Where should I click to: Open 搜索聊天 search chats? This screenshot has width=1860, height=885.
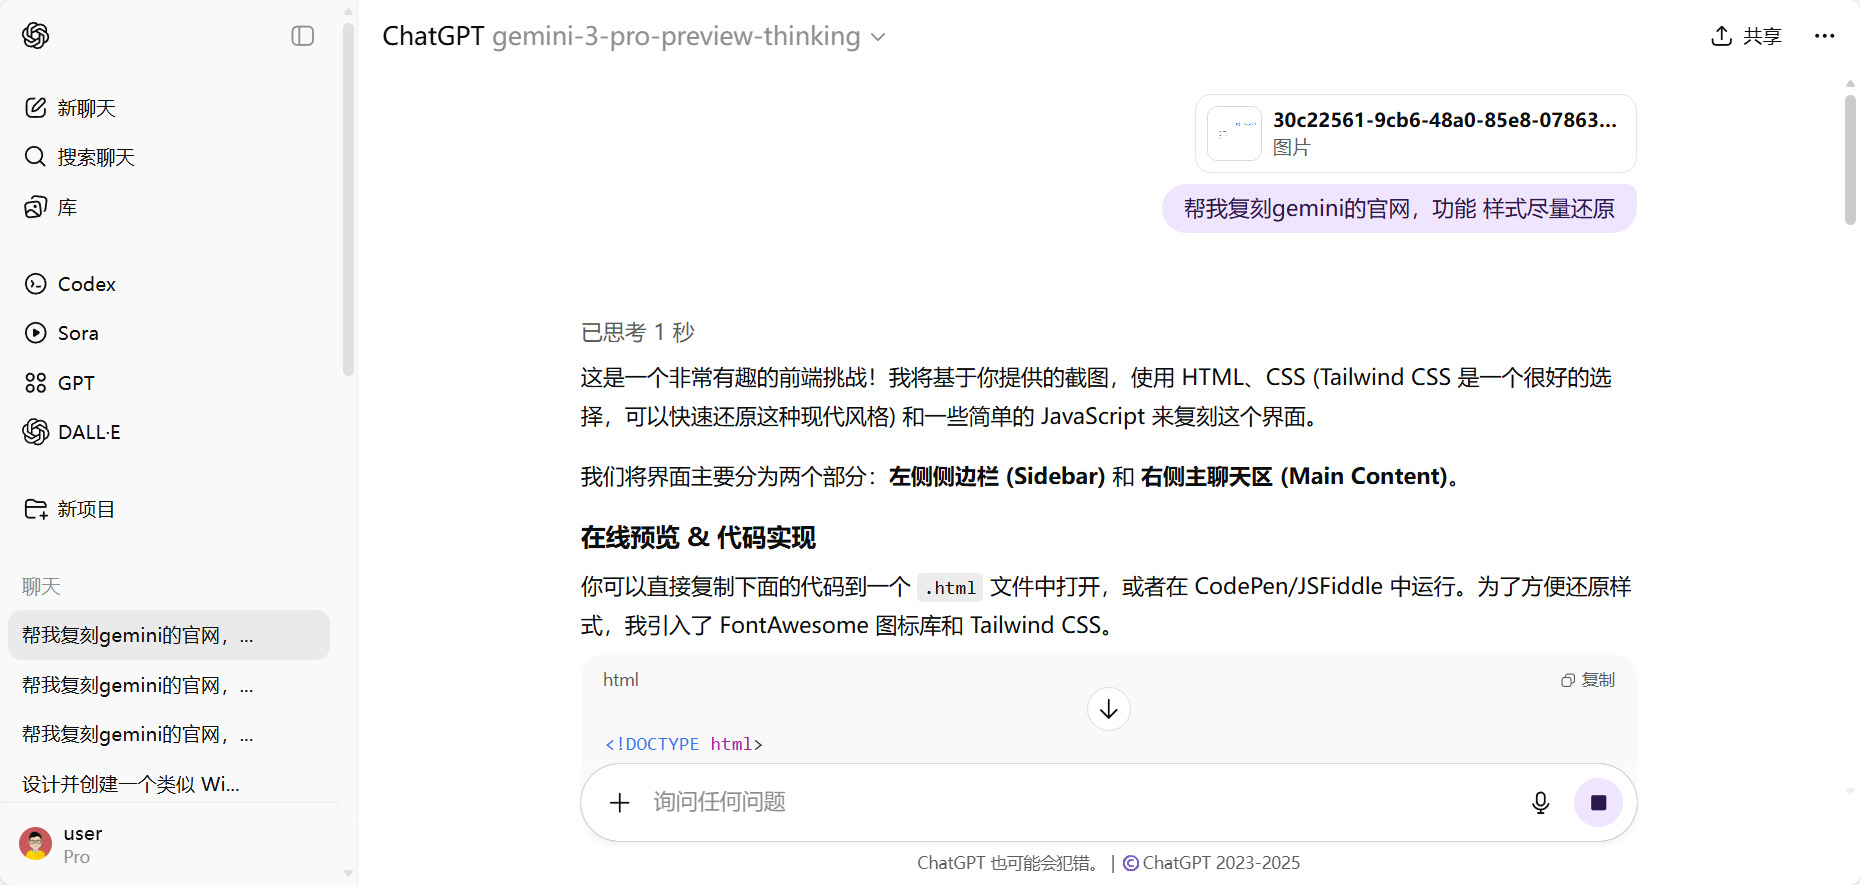(x=80, y=157)
